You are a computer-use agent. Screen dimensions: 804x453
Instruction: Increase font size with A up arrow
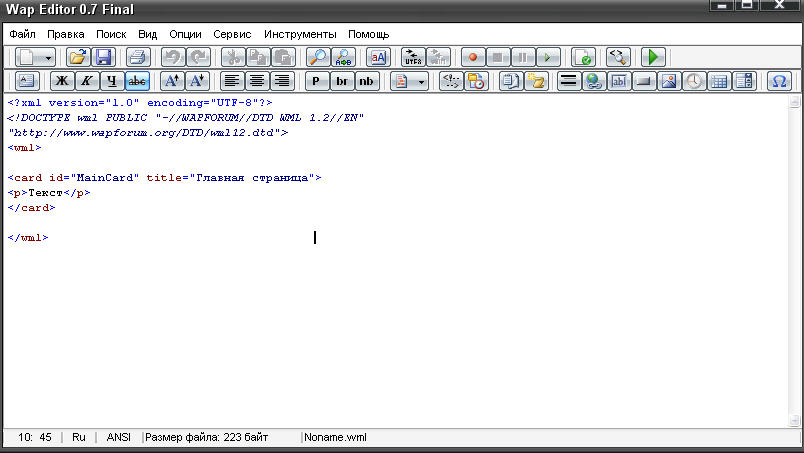click(172, 81)
